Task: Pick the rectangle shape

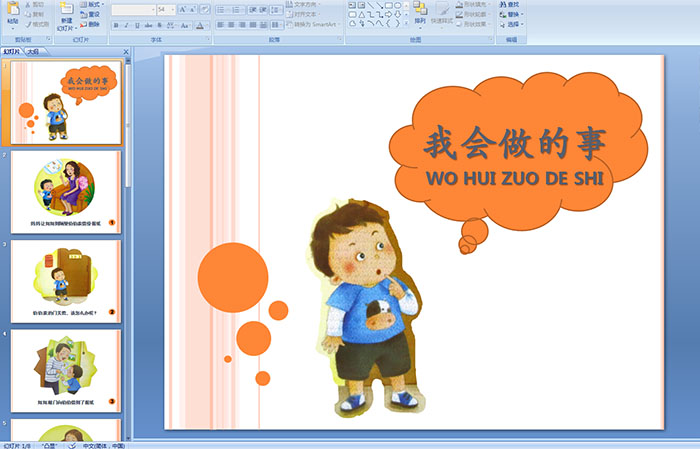Action: tap(389, 5)
